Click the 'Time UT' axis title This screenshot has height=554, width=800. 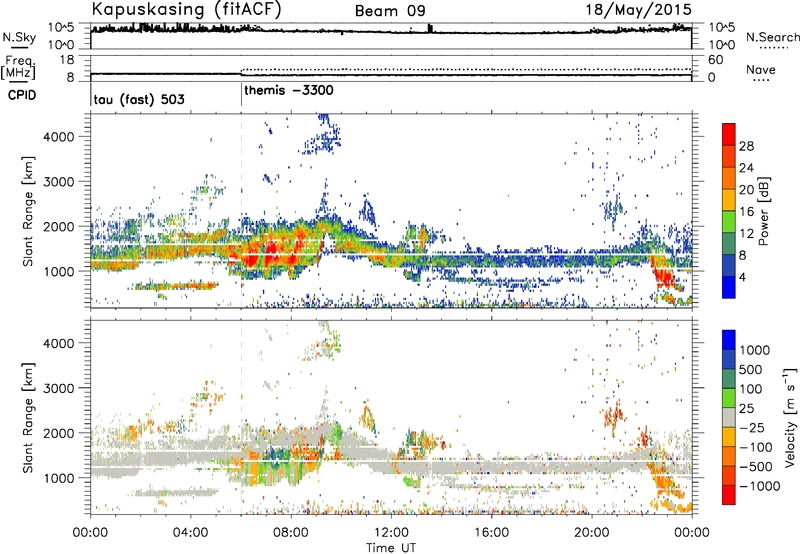coord(391,548)
